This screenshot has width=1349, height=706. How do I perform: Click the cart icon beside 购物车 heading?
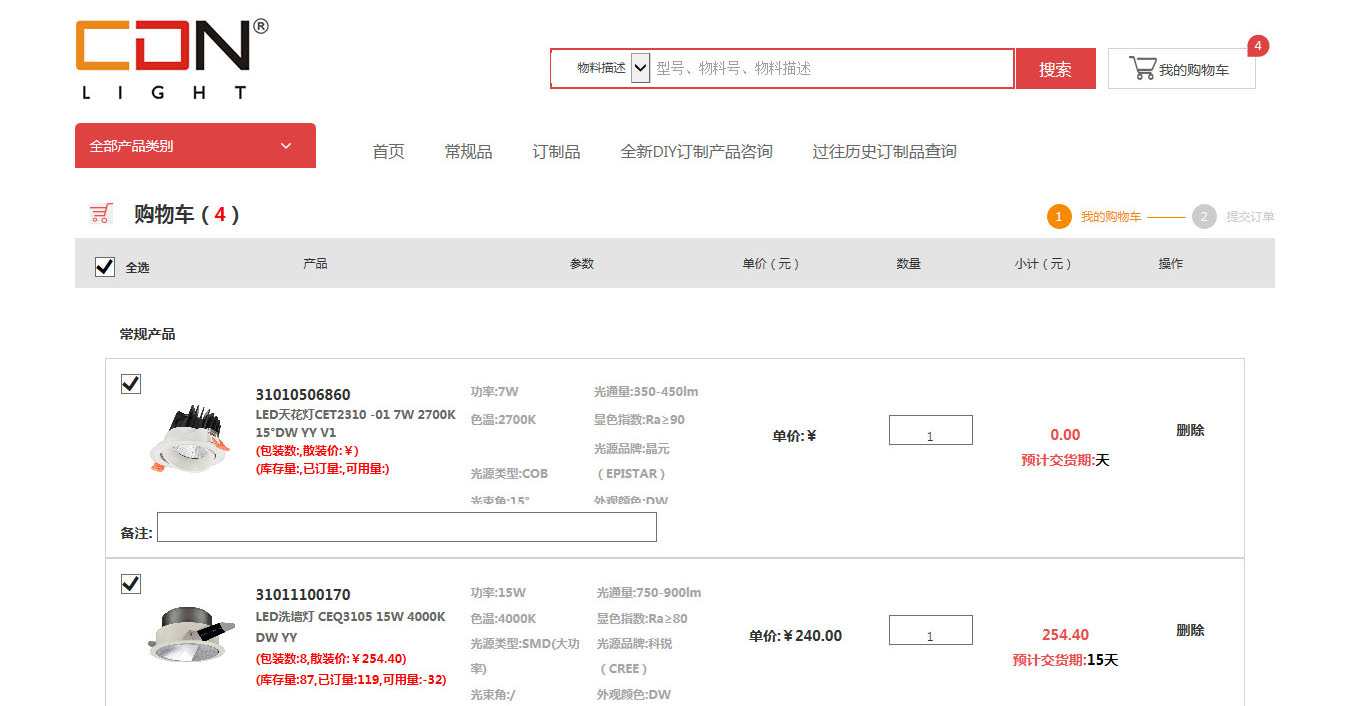tap(101, 214)
